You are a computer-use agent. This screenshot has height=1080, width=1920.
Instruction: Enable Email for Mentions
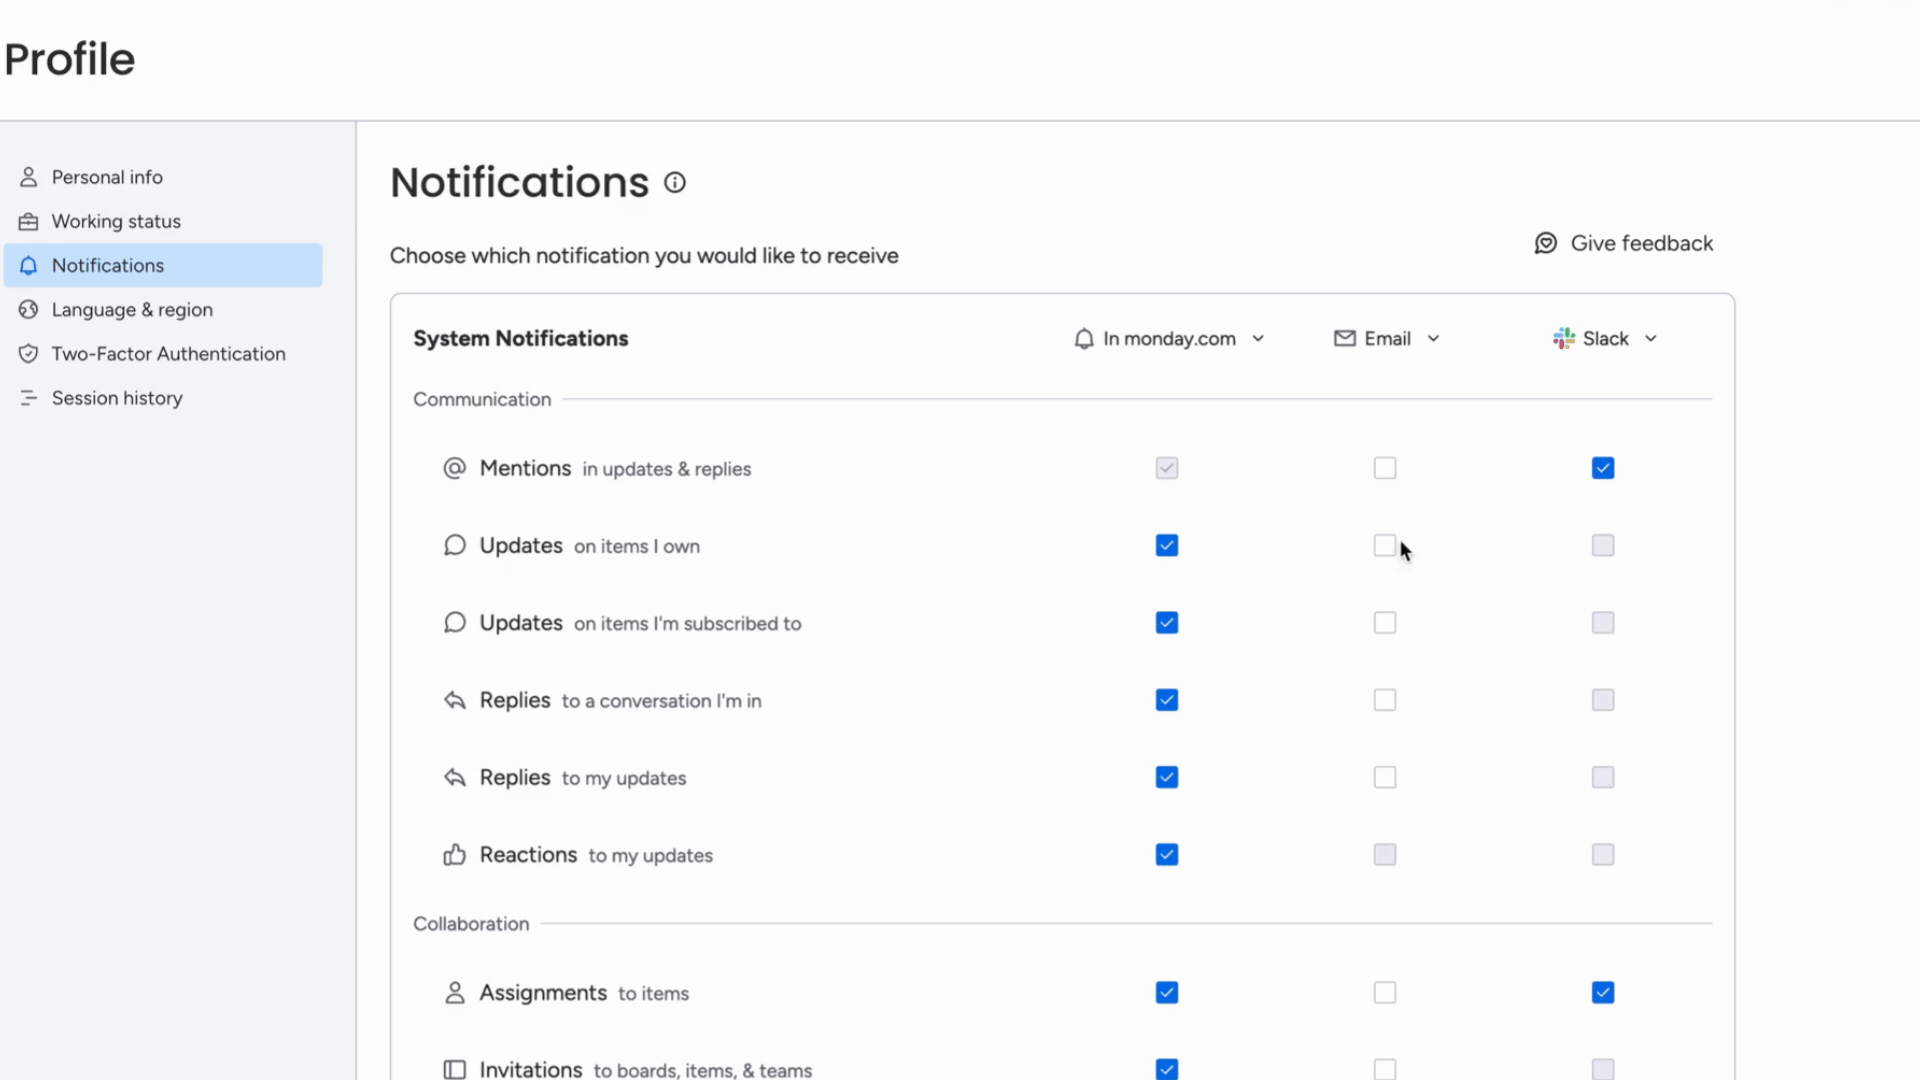(1385, 468)
